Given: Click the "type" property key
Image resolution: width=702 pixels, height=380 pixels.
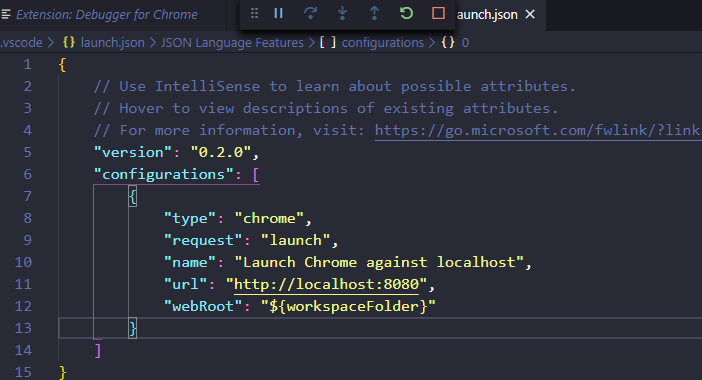Looking at the screenshot, I should 190,218.
